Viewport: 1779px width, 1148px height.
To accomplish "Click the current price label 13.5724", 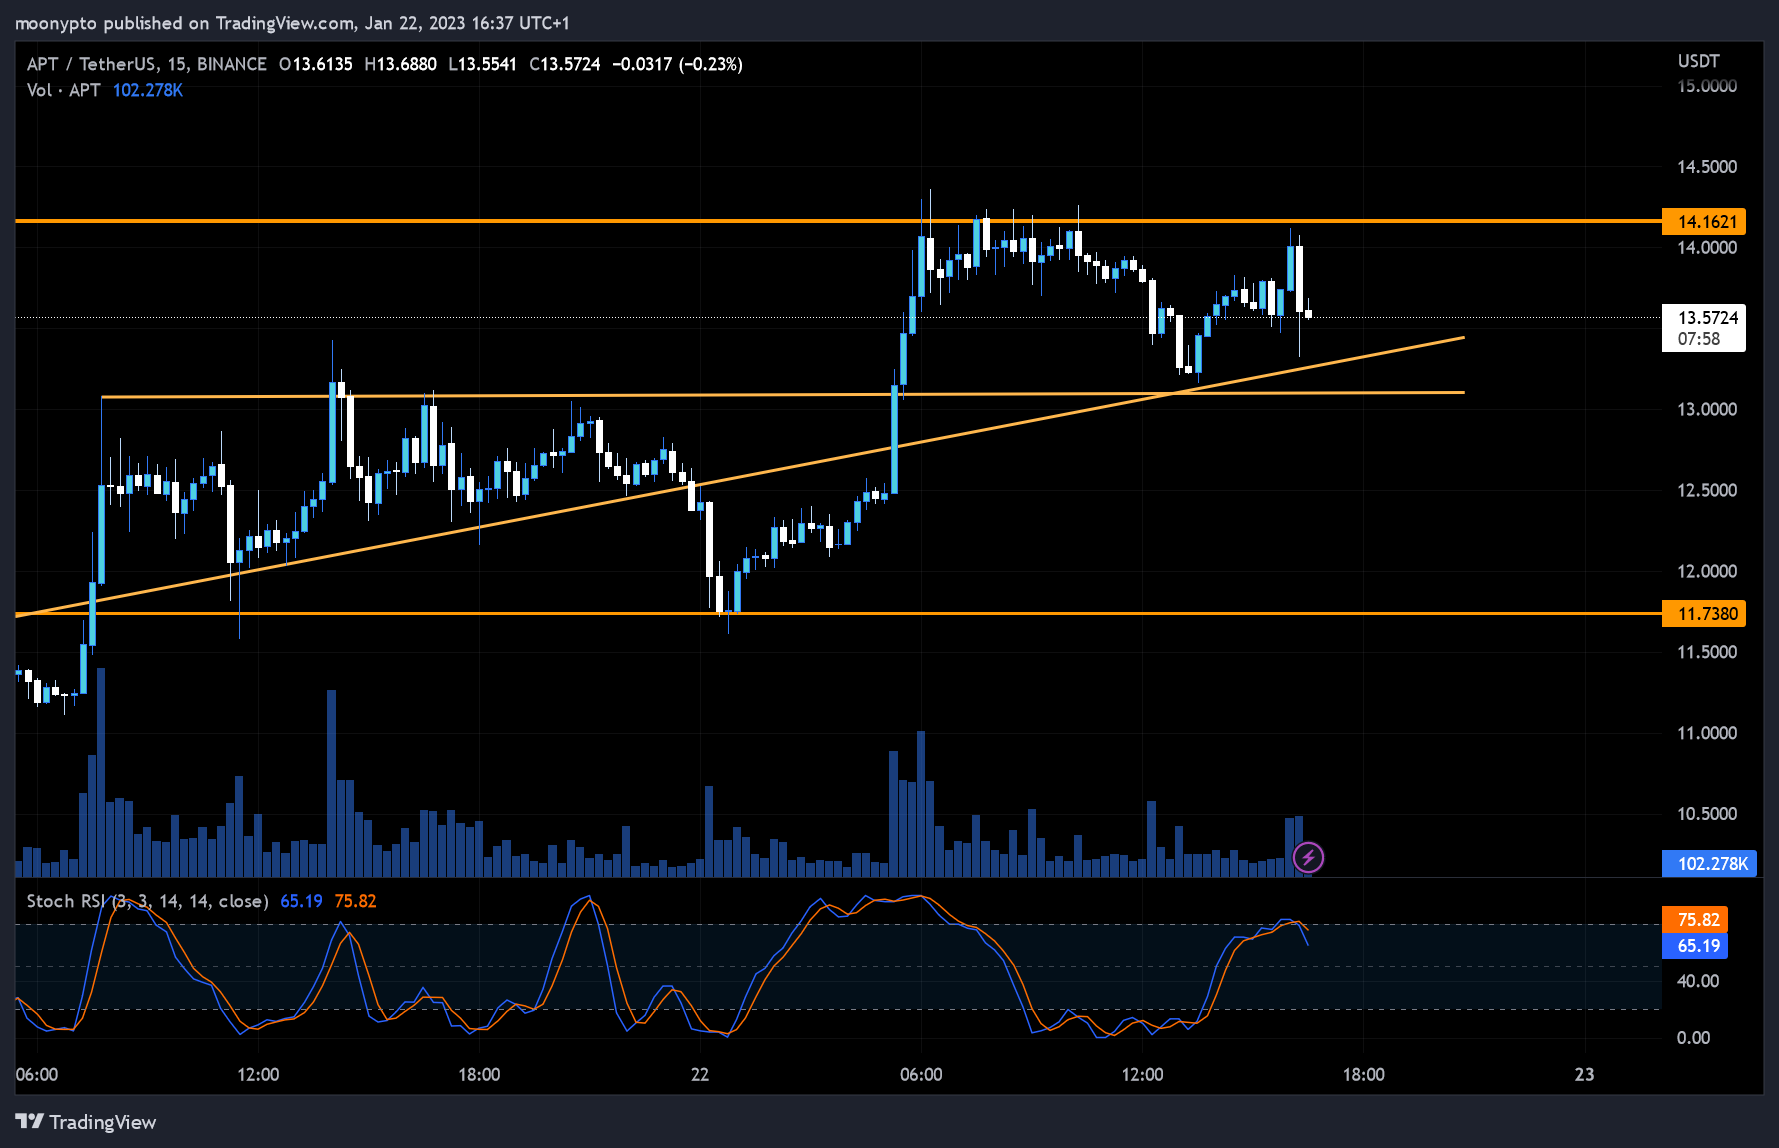I will coord(1704,317).
